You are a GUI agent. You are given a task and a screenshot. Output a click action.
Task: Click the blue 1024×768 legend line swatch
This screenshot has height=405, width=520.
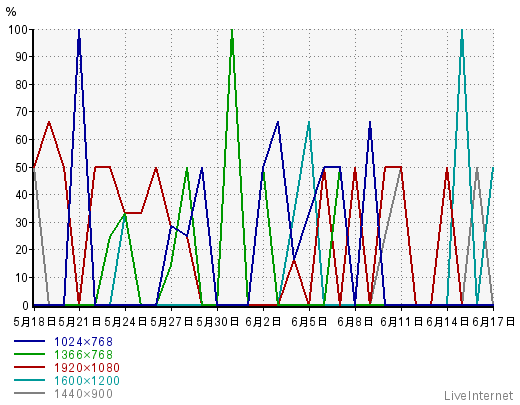(x=29, y=341)
